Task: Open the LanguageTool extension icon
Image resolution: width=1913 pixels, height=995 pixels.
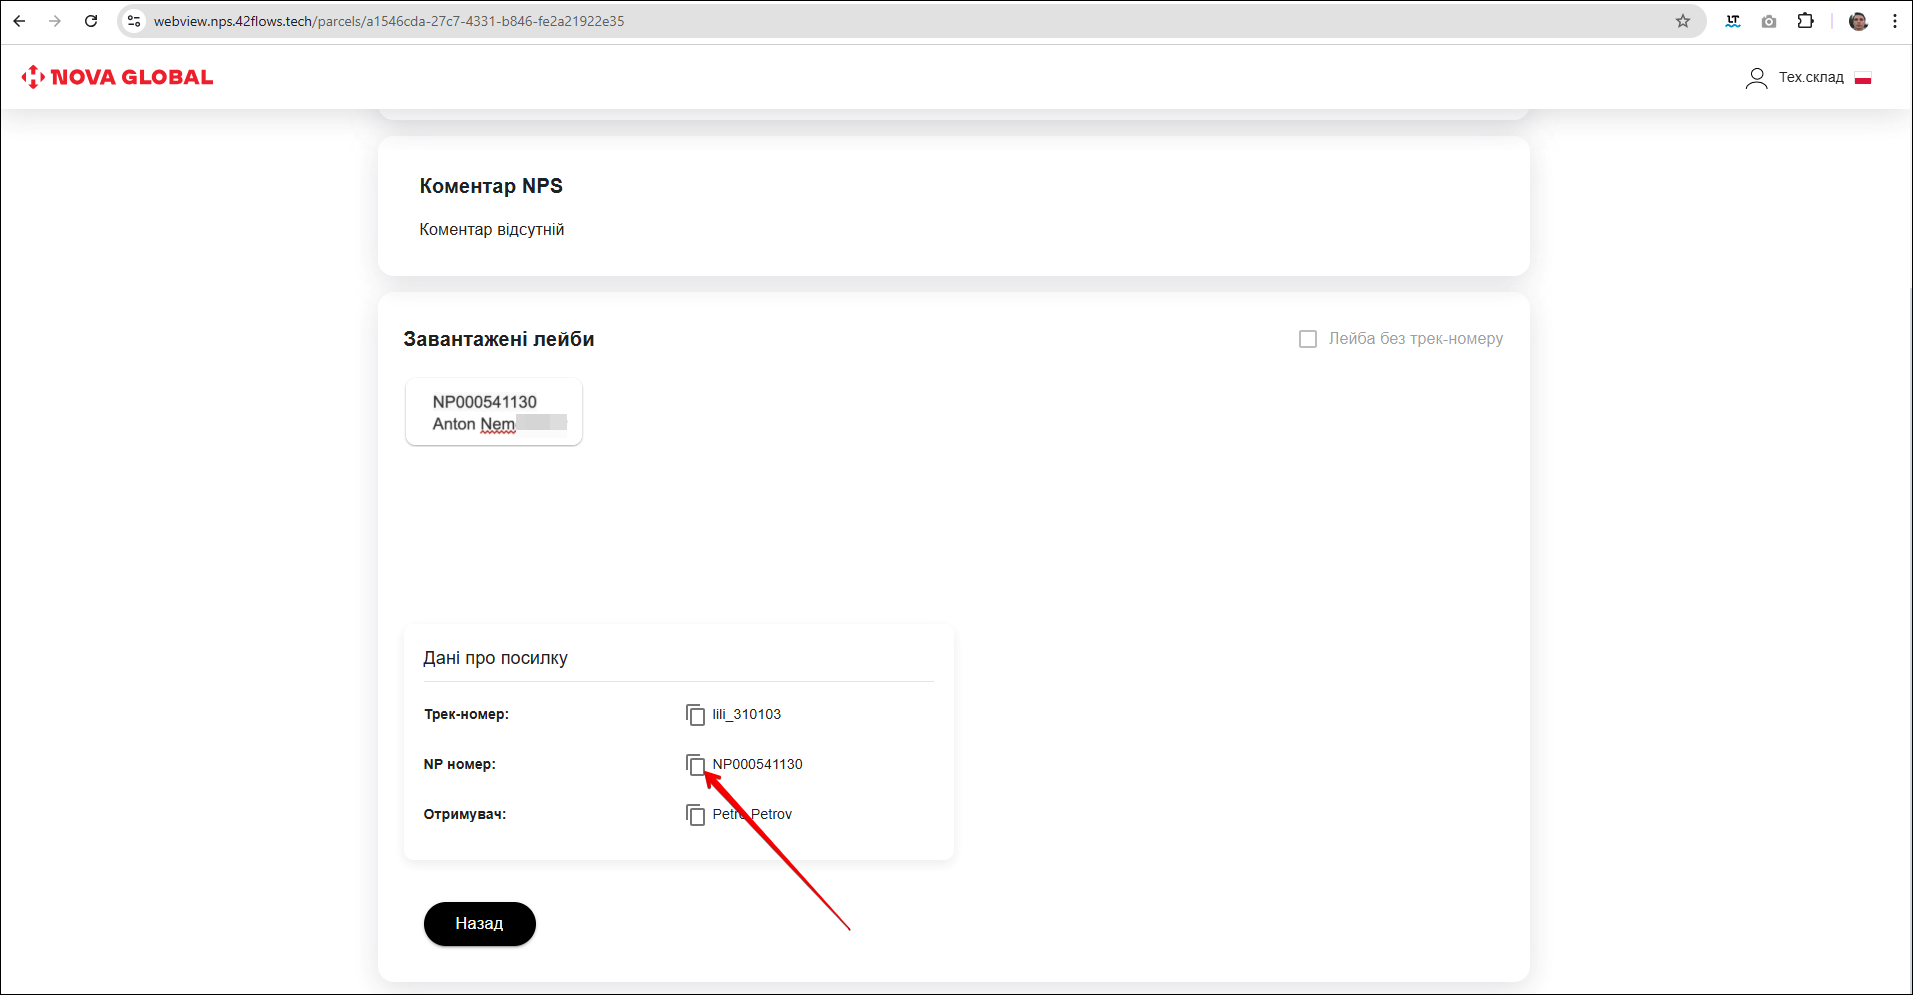Action: coord(1733,21)
